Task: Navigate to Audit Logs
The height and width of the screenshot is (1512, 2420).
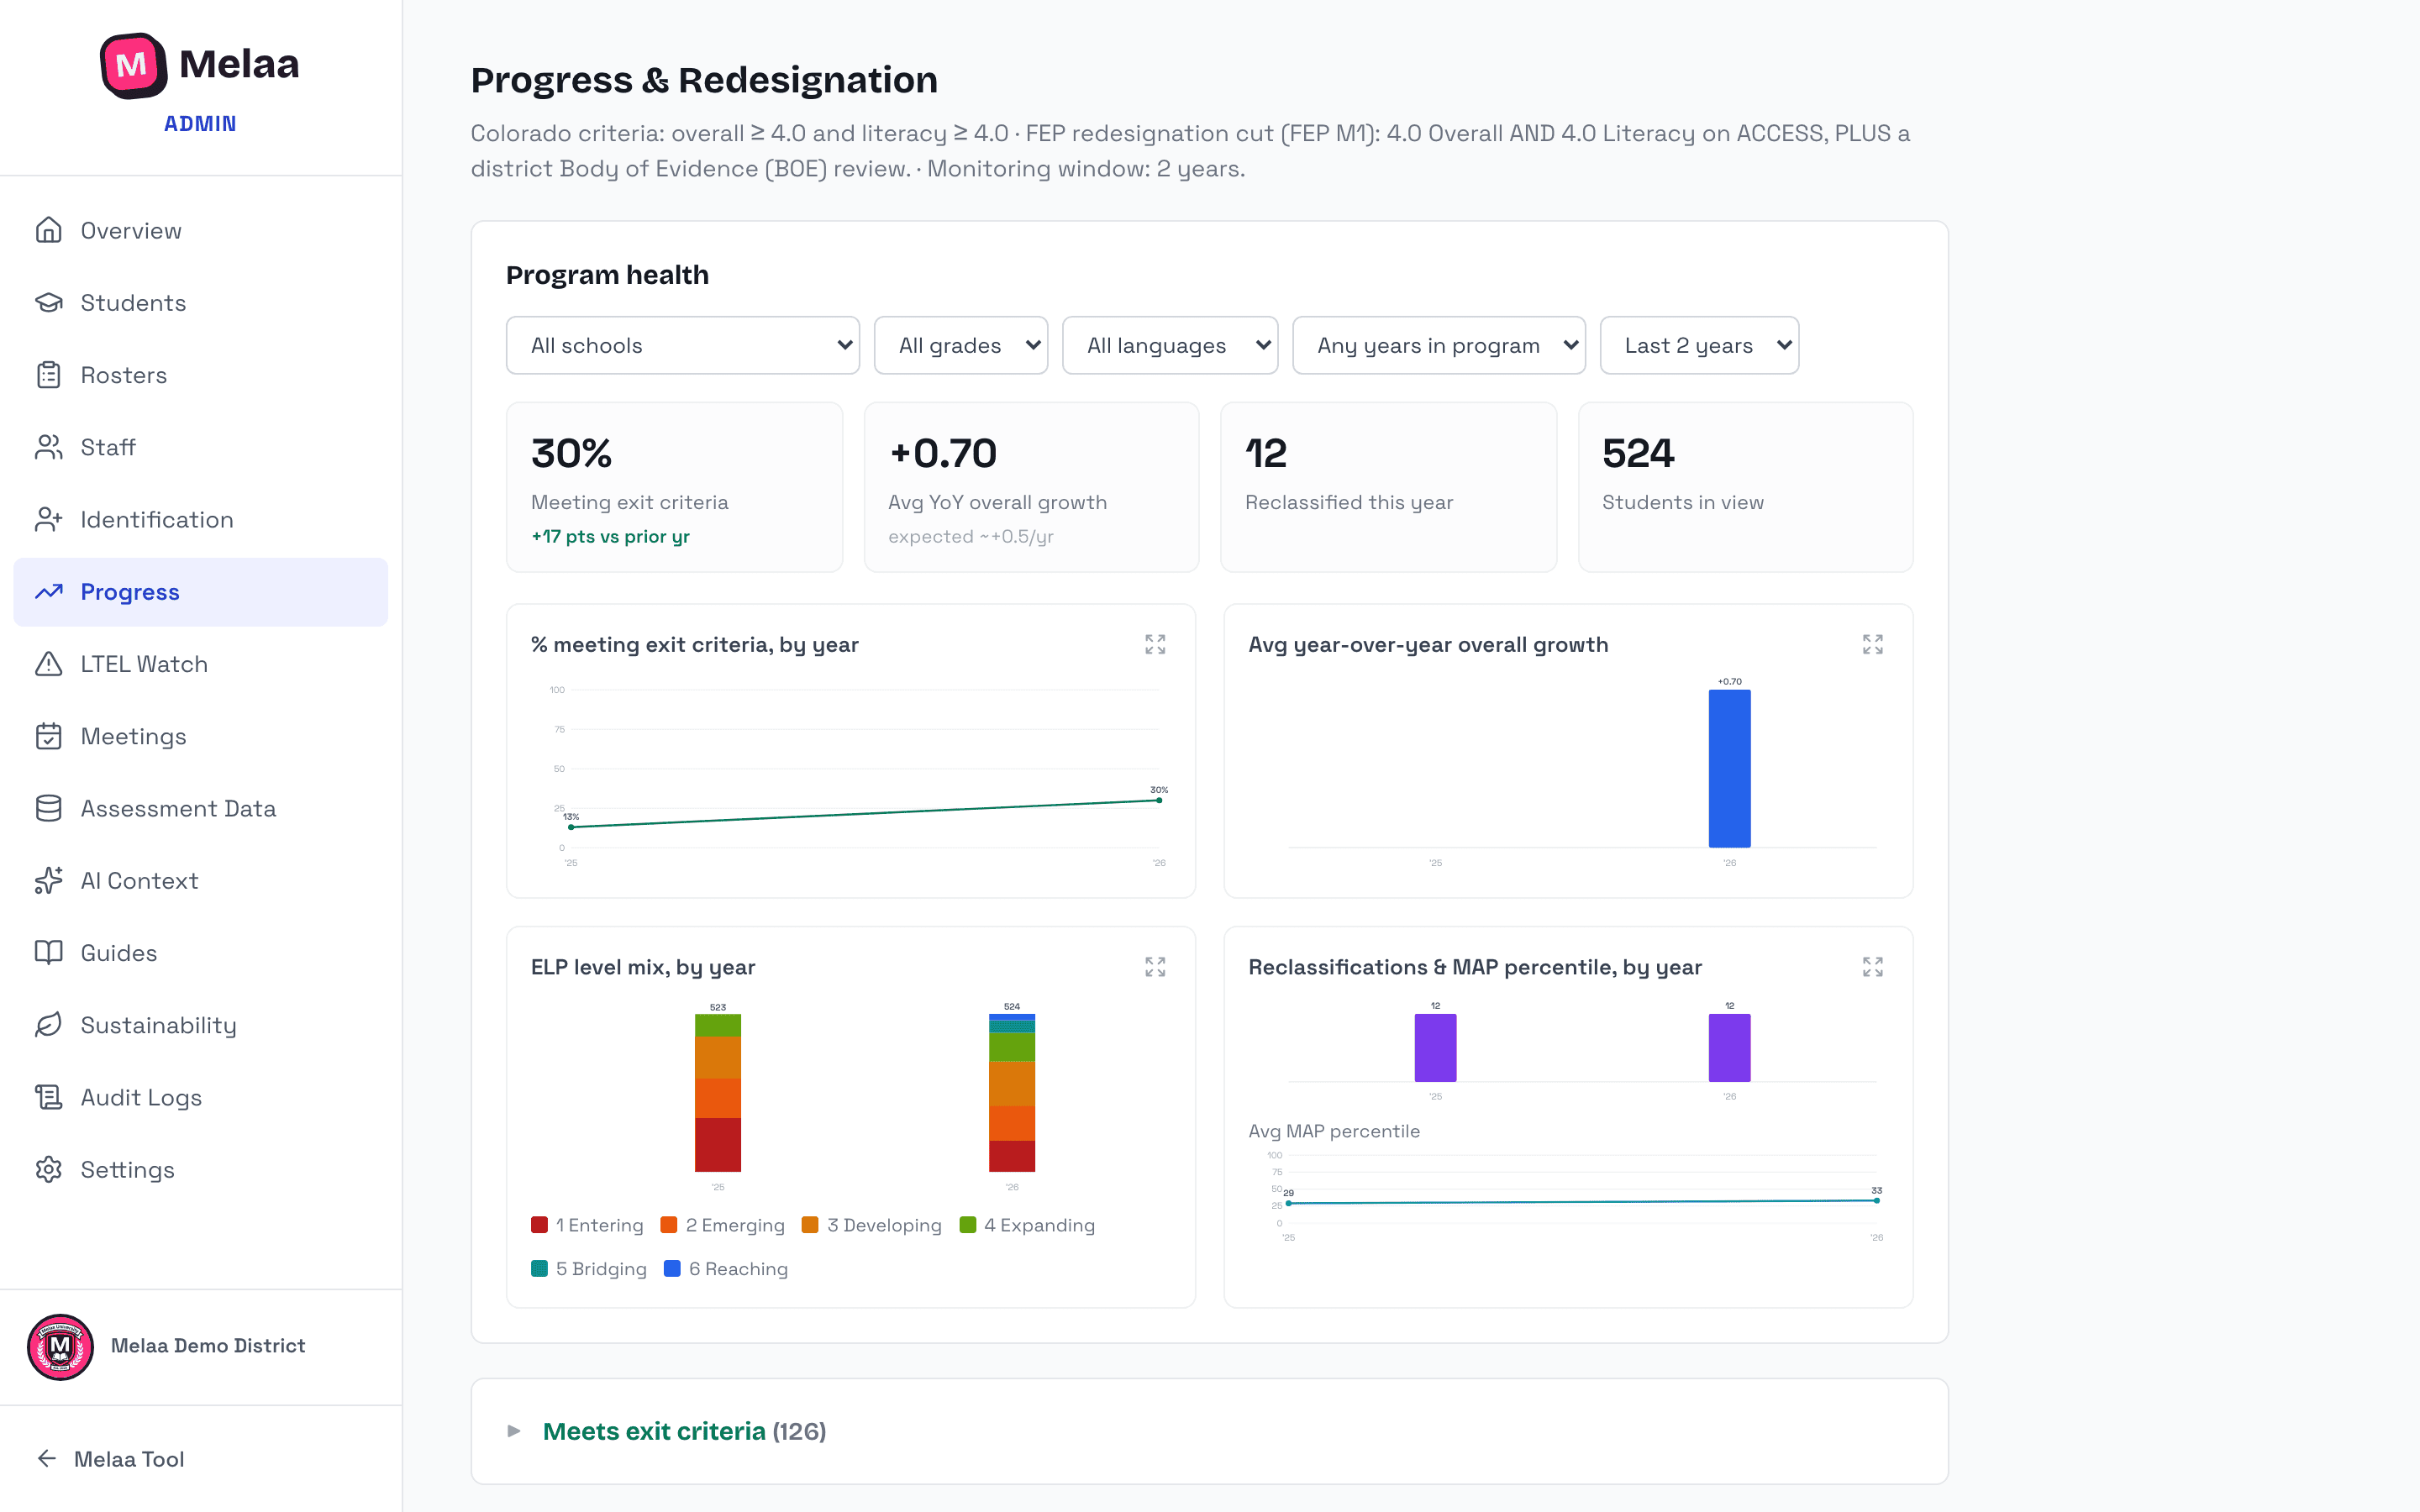Action: point(201,1097)
